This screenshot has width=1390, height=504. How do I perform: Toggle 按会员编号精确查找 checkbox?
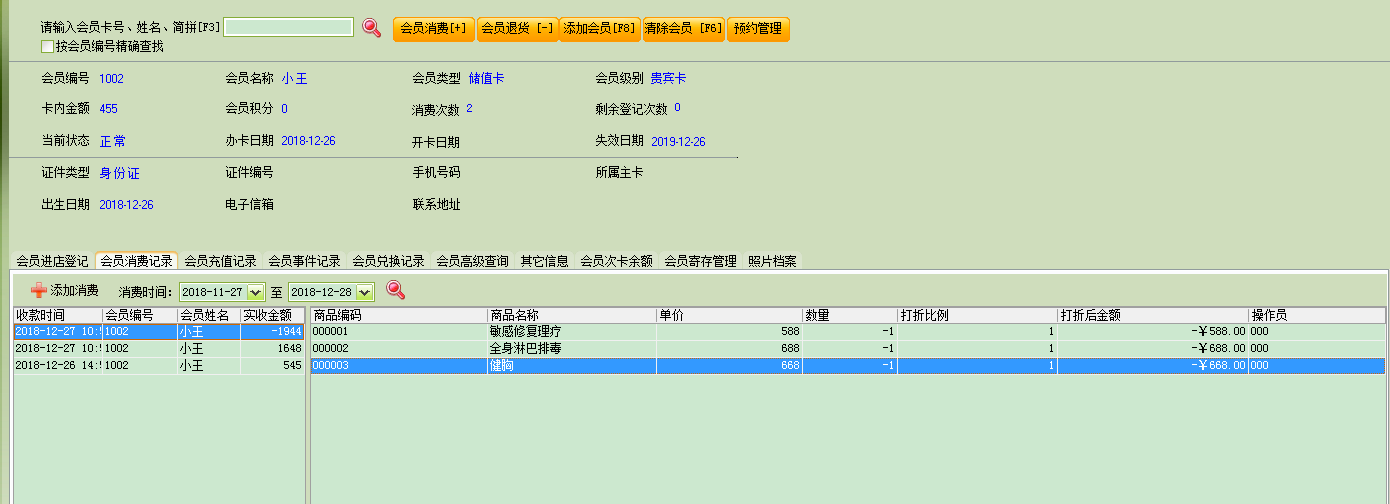[47, 46]
